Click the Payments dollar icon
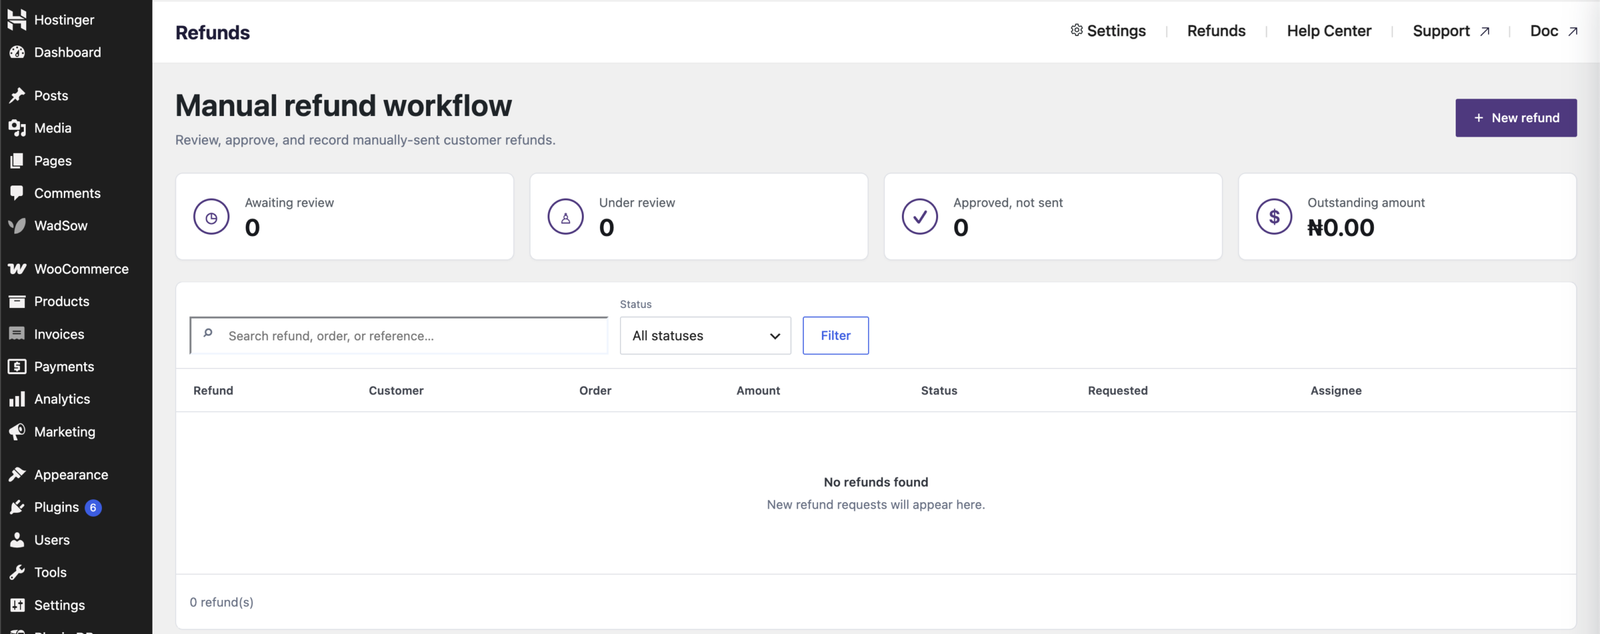 (x=17, y=366)
